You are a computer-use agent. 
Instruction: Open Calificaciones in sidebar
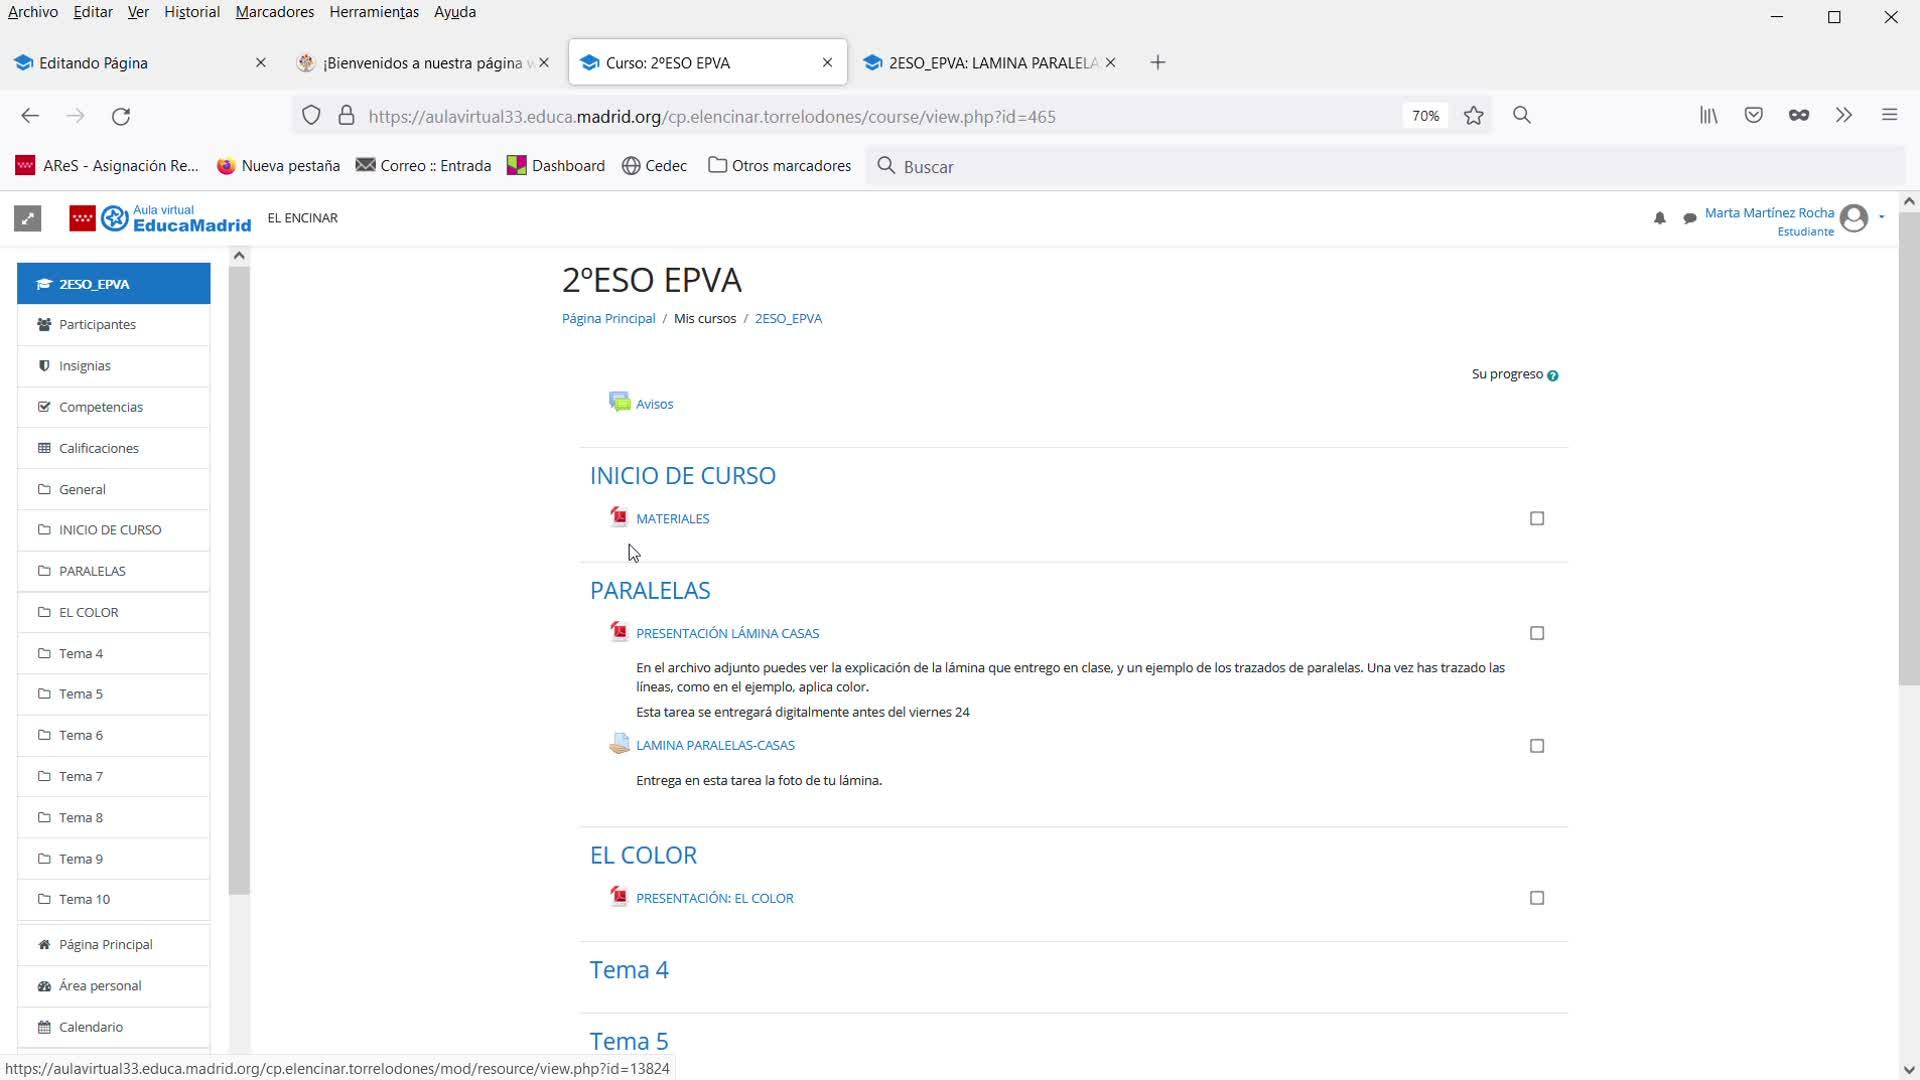(98, 448)
